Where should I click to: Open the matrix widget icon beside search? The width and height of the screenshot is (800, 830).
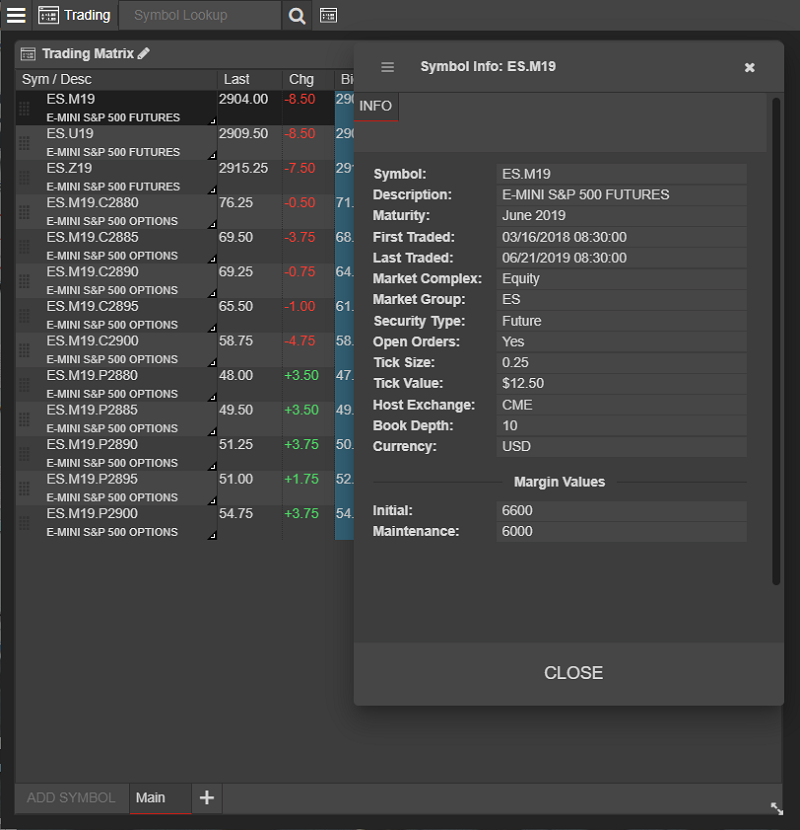click(328, 15)
